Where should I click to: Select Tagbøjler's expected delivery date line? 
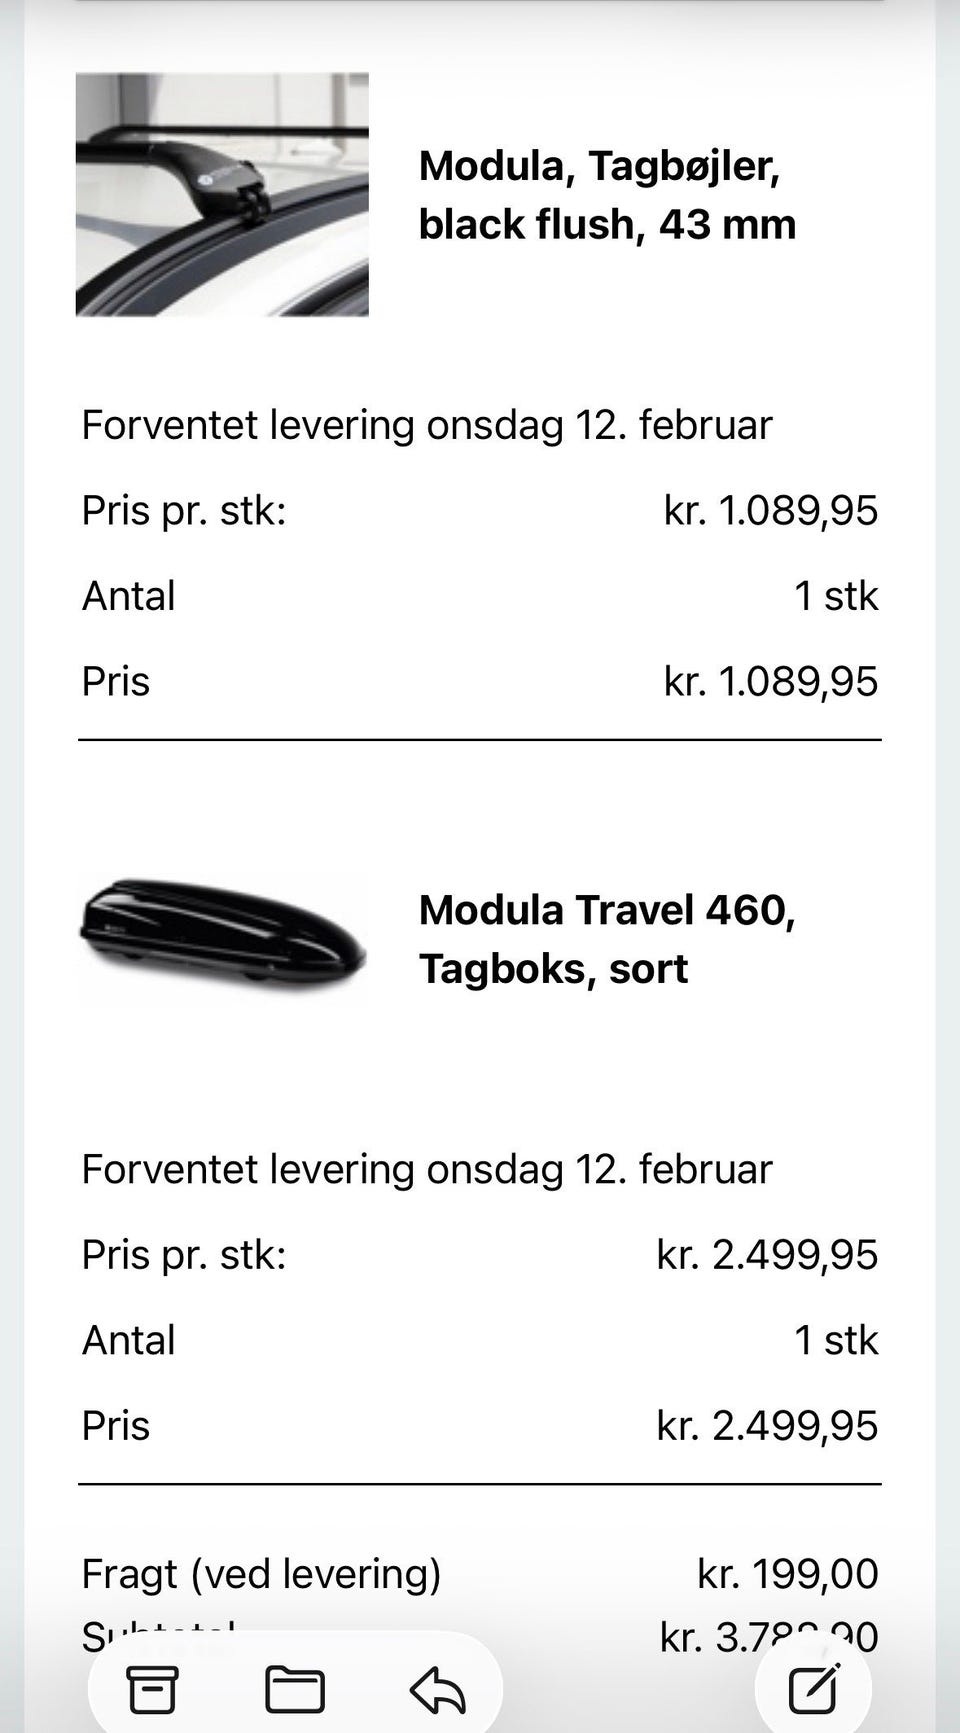pos(427,425)
